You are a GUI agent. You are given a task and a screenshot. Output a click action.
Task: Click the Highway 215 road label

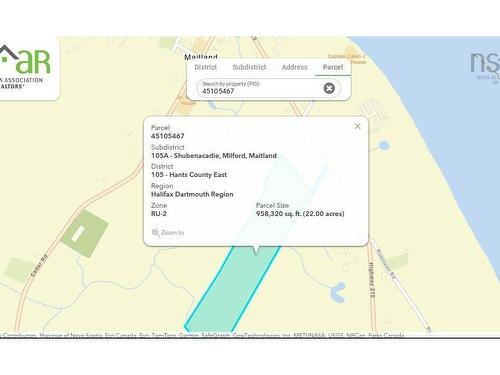[x=372, y=280]
